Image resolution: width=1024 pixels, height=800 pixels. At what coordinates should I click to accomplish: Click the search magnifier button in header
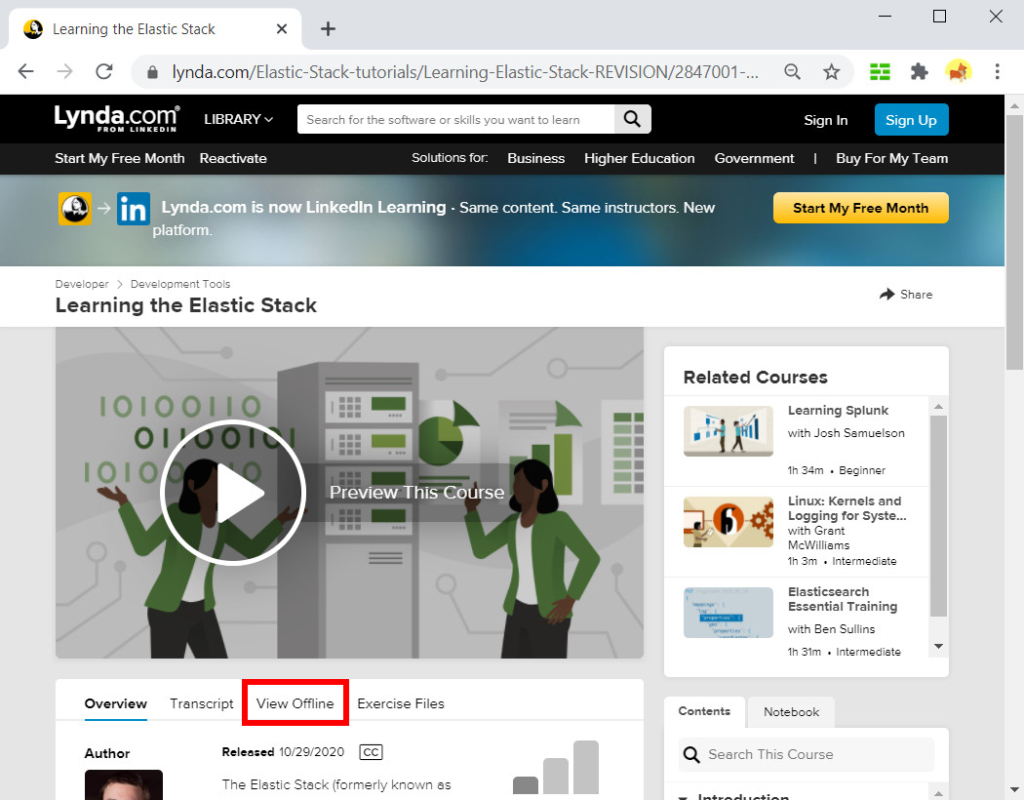pyautogui.click(x=632, y=119)
